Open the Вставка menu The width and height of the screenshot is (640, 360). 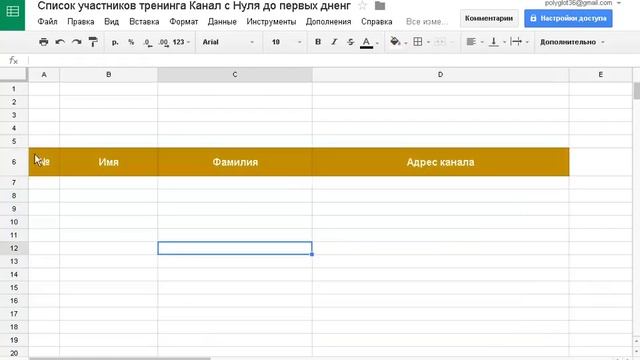tap(144, 22)
